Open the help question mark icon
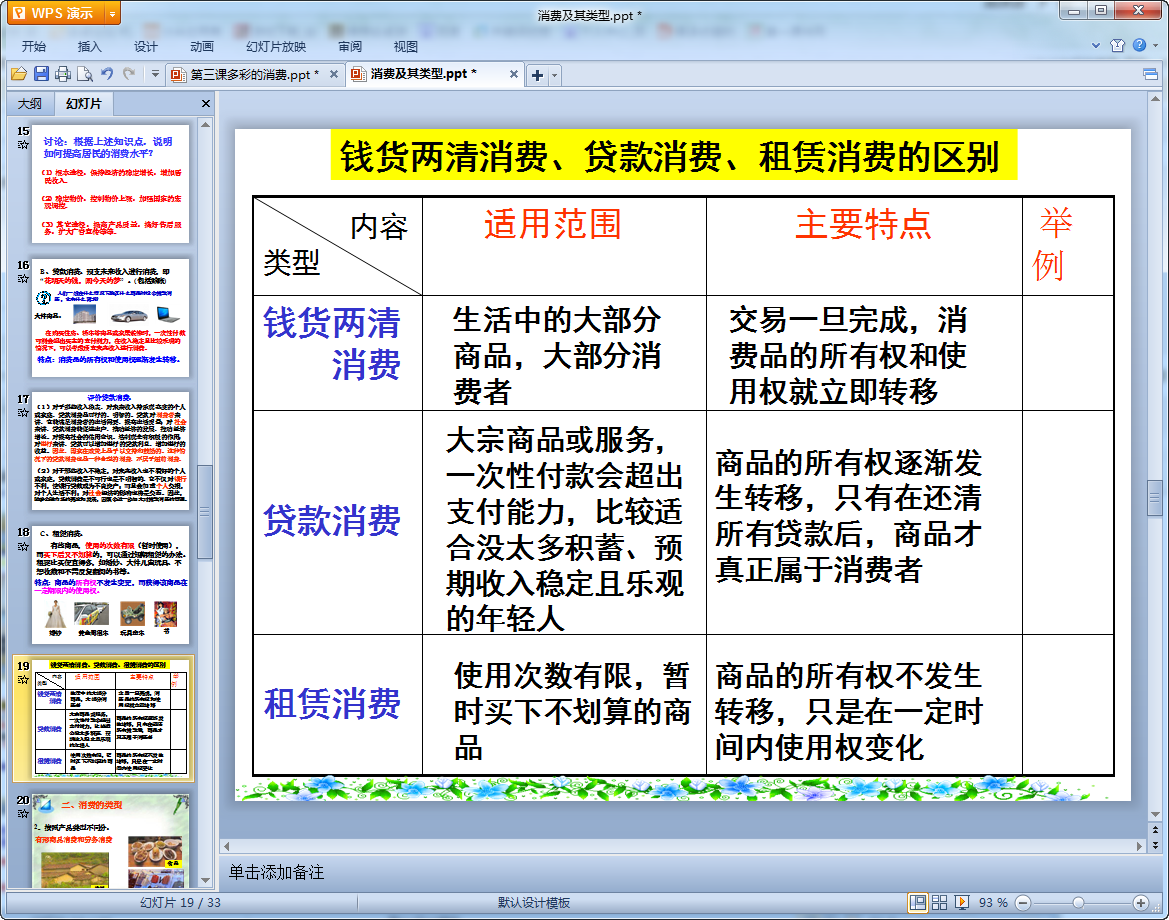 pos(1139,45)
